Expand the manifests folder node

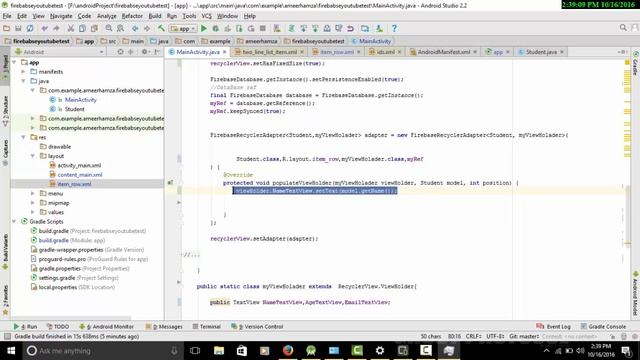coord(24,72)
